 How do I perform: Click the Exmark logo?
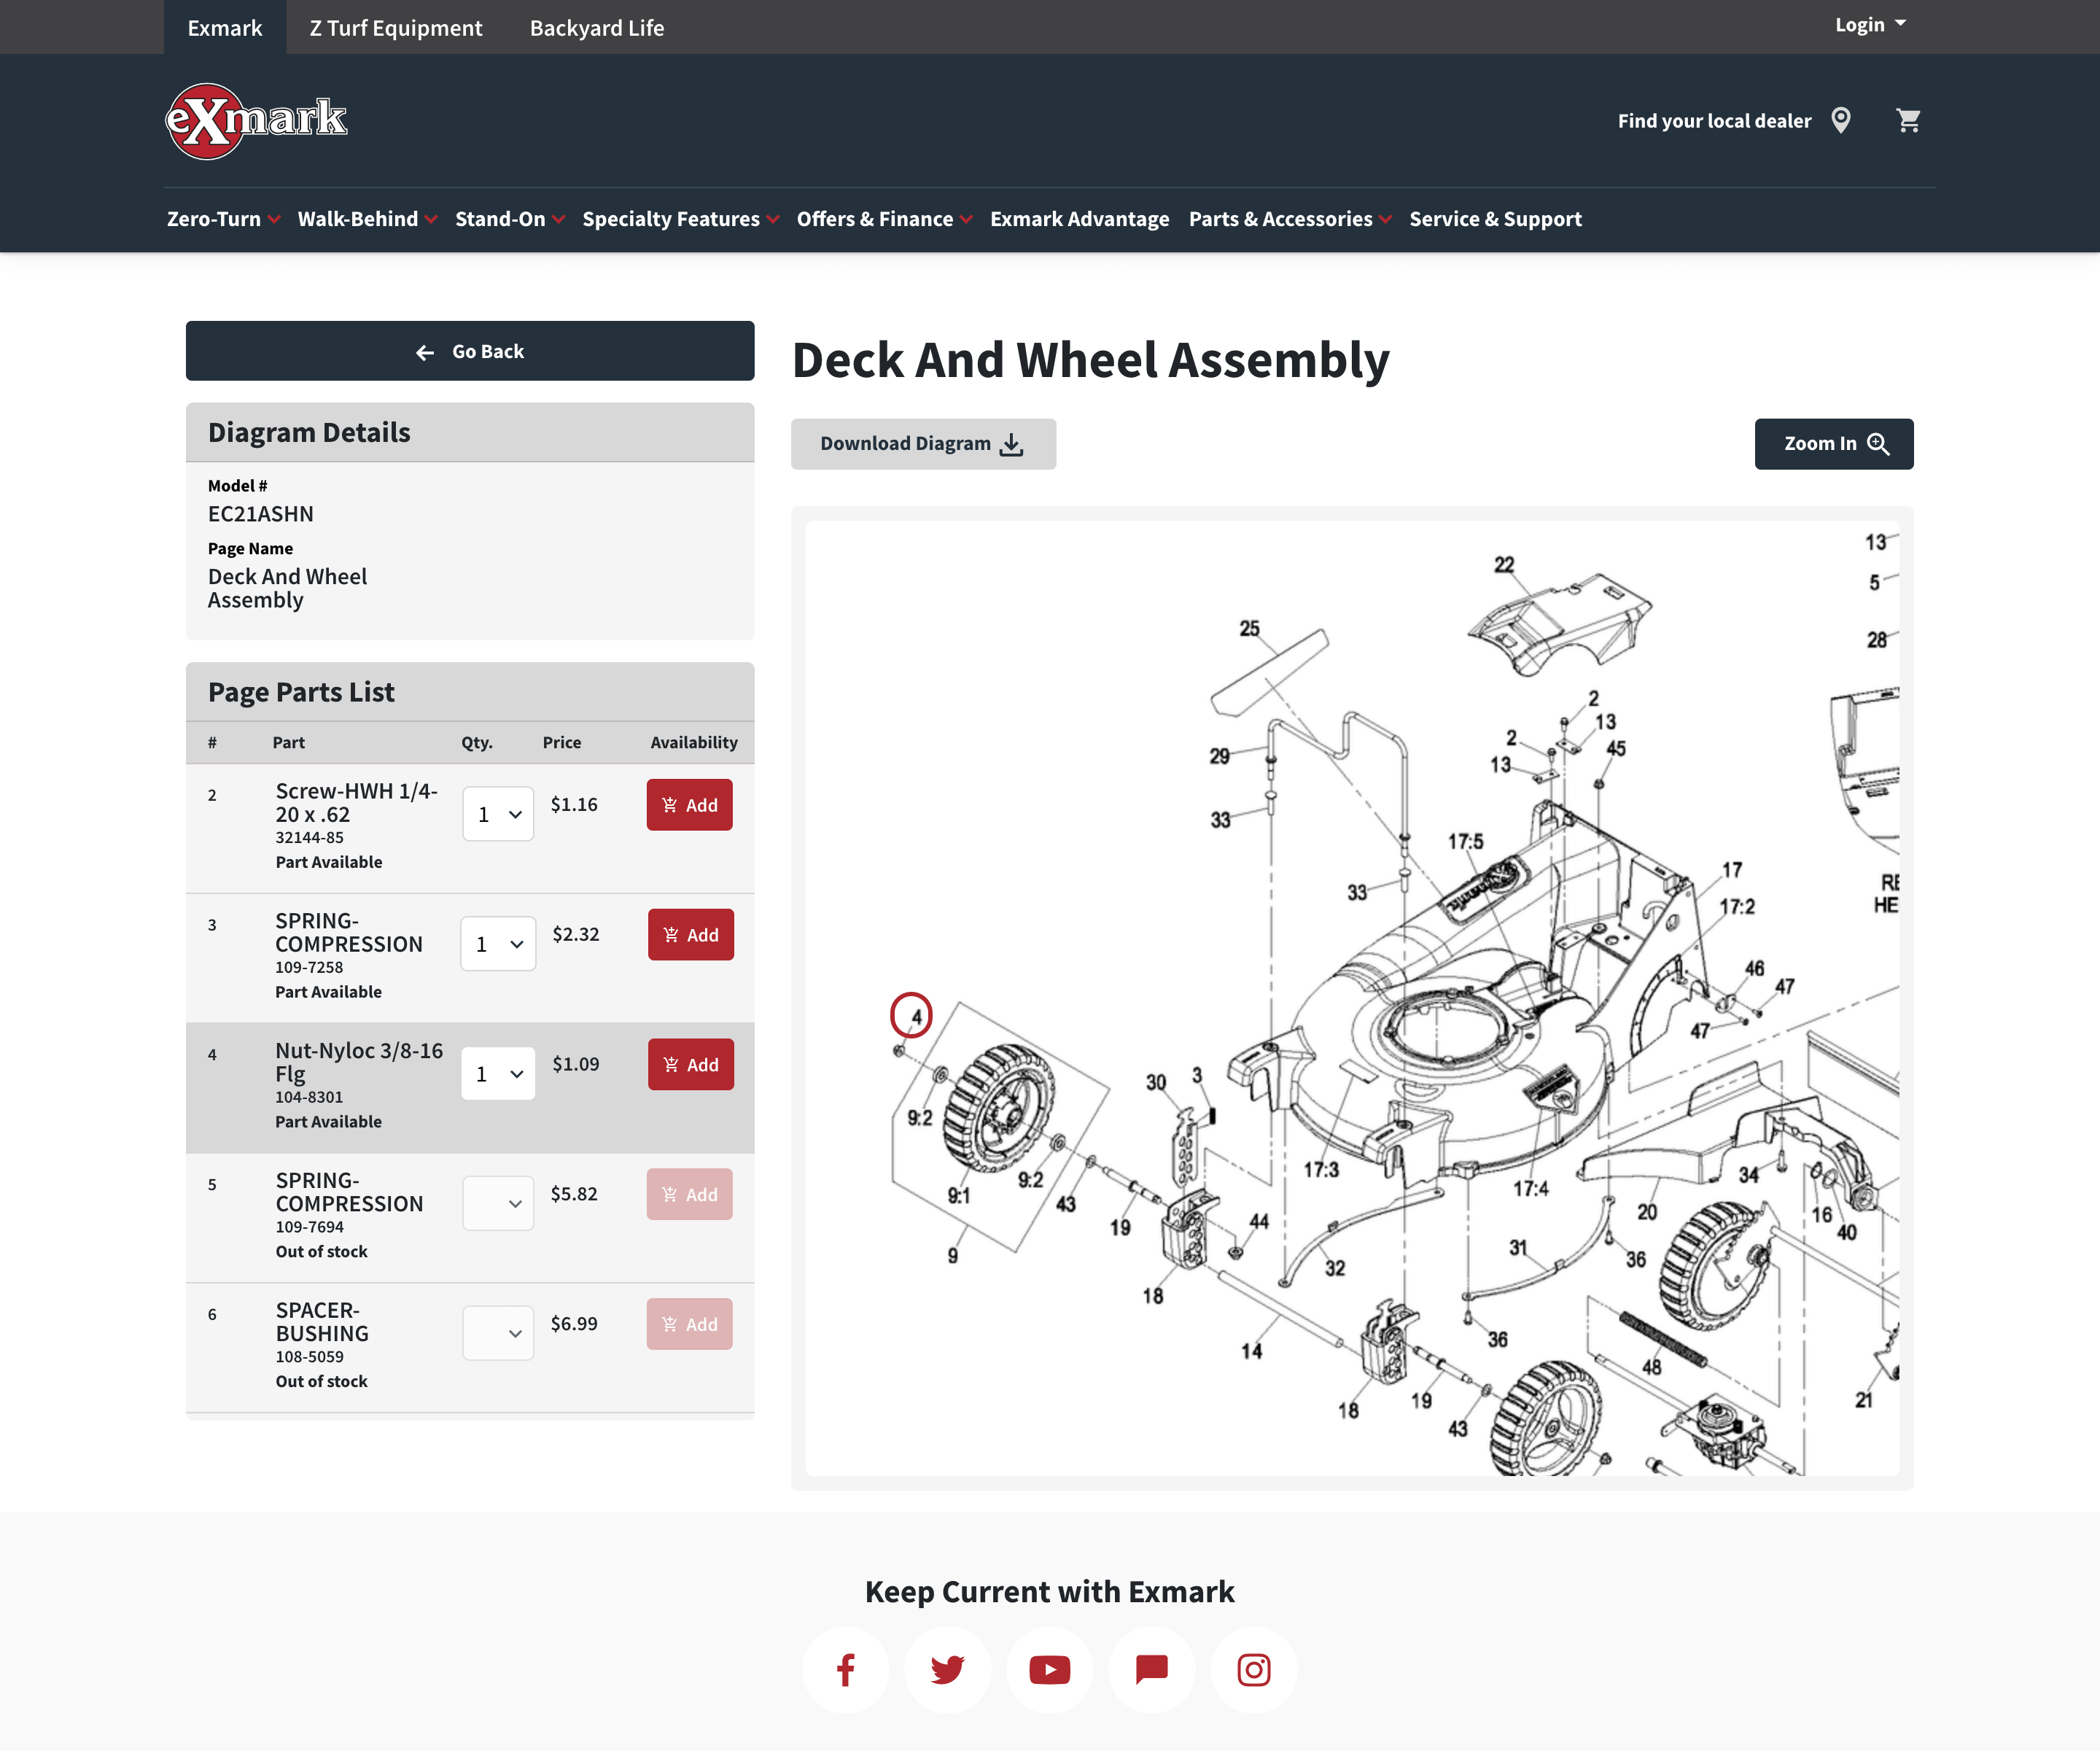tap(256, 121)
